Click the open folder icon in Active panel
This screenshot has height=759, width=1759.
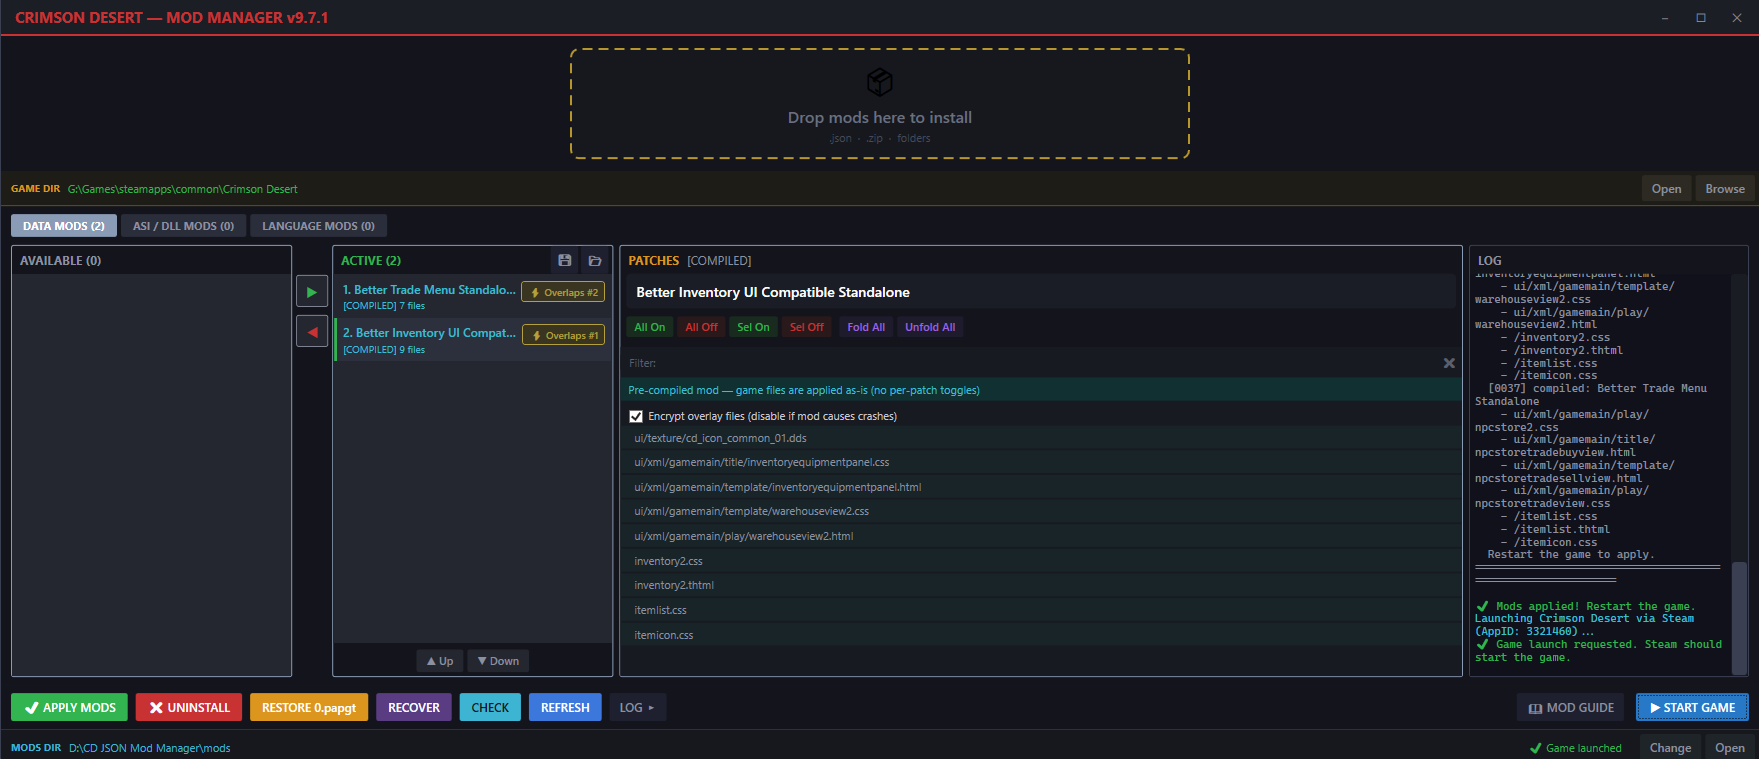coord(595,260)
